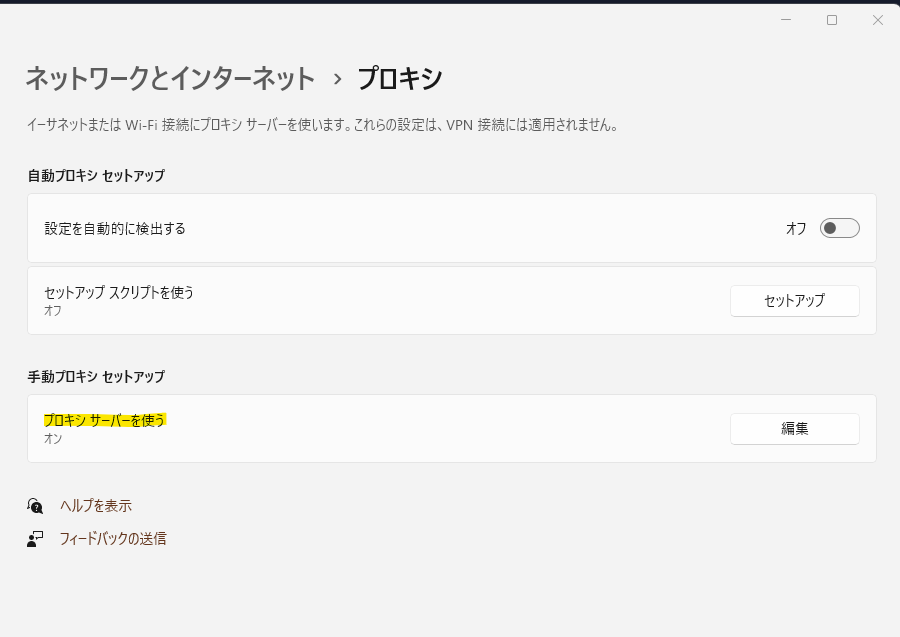Image resolution: width=900 pixels, height=637 pixels.
Task: Click the オフ label beside the detect-settings switch
Action: coord(797,228)
